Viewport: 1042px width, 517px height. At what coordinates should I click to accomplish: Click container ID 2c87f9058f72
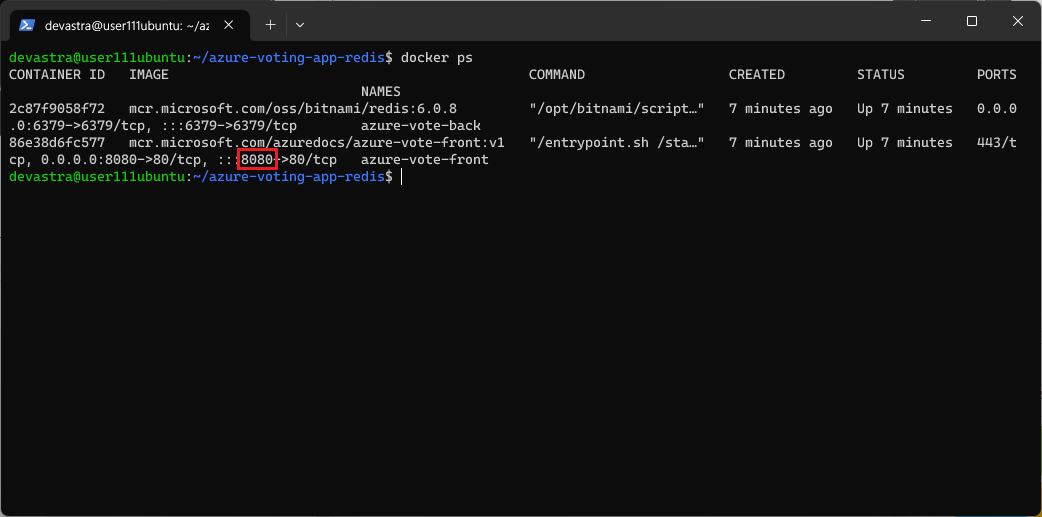click(57, 109)
